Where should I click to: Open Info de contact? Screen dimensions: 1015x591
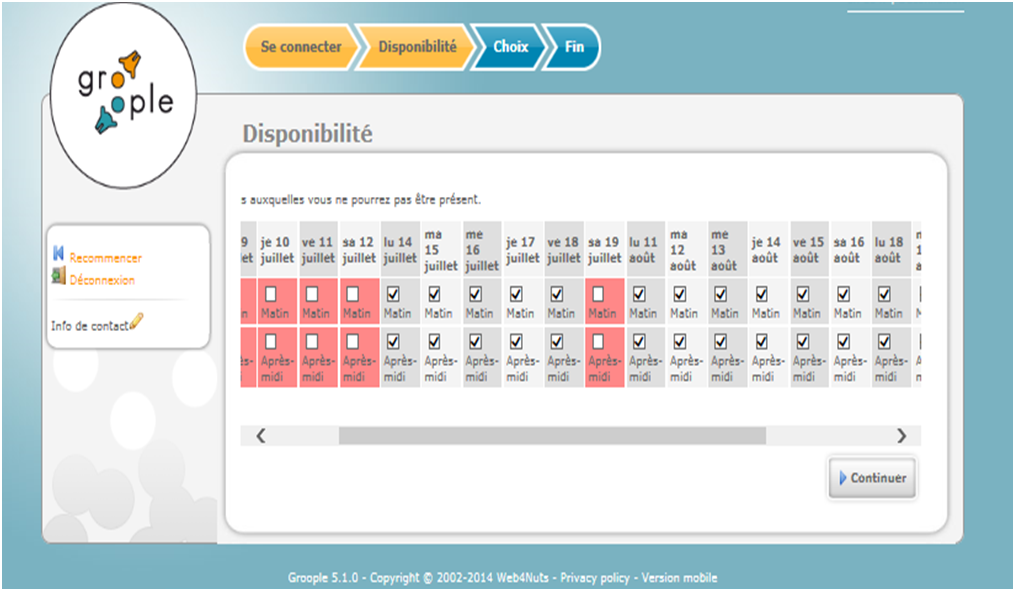[x=90, y=326]
